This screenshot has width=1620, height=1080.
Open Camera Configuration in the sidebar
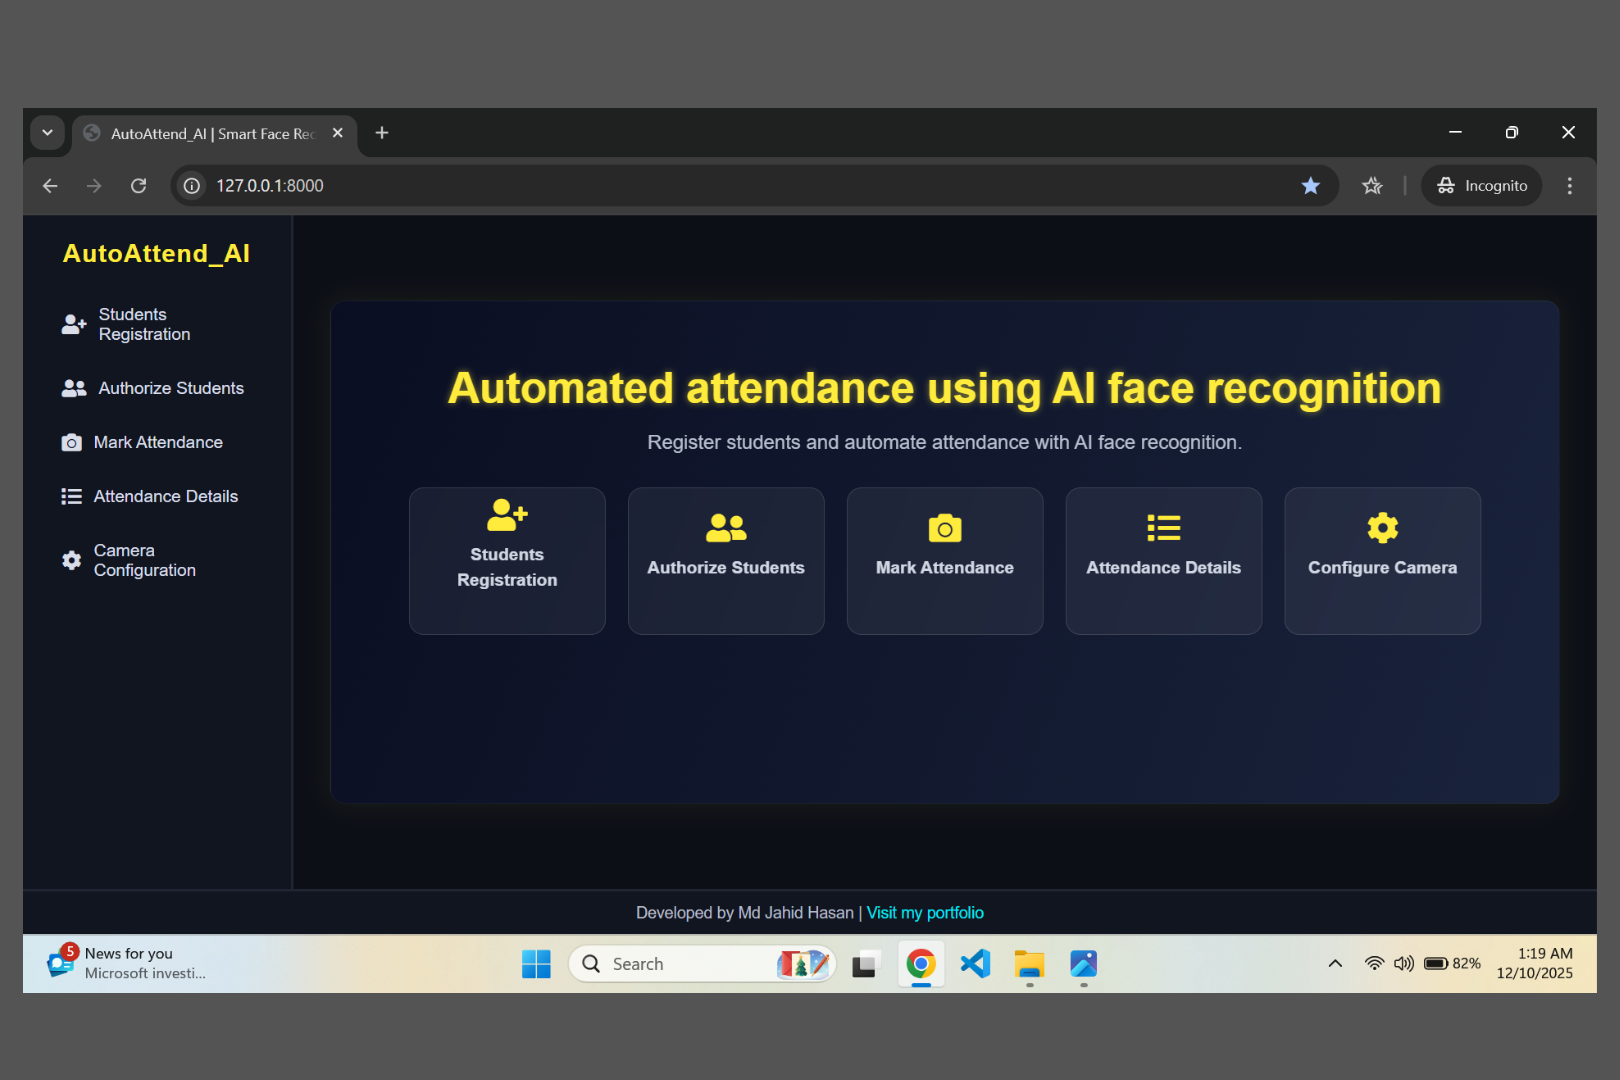click(144, 560)
